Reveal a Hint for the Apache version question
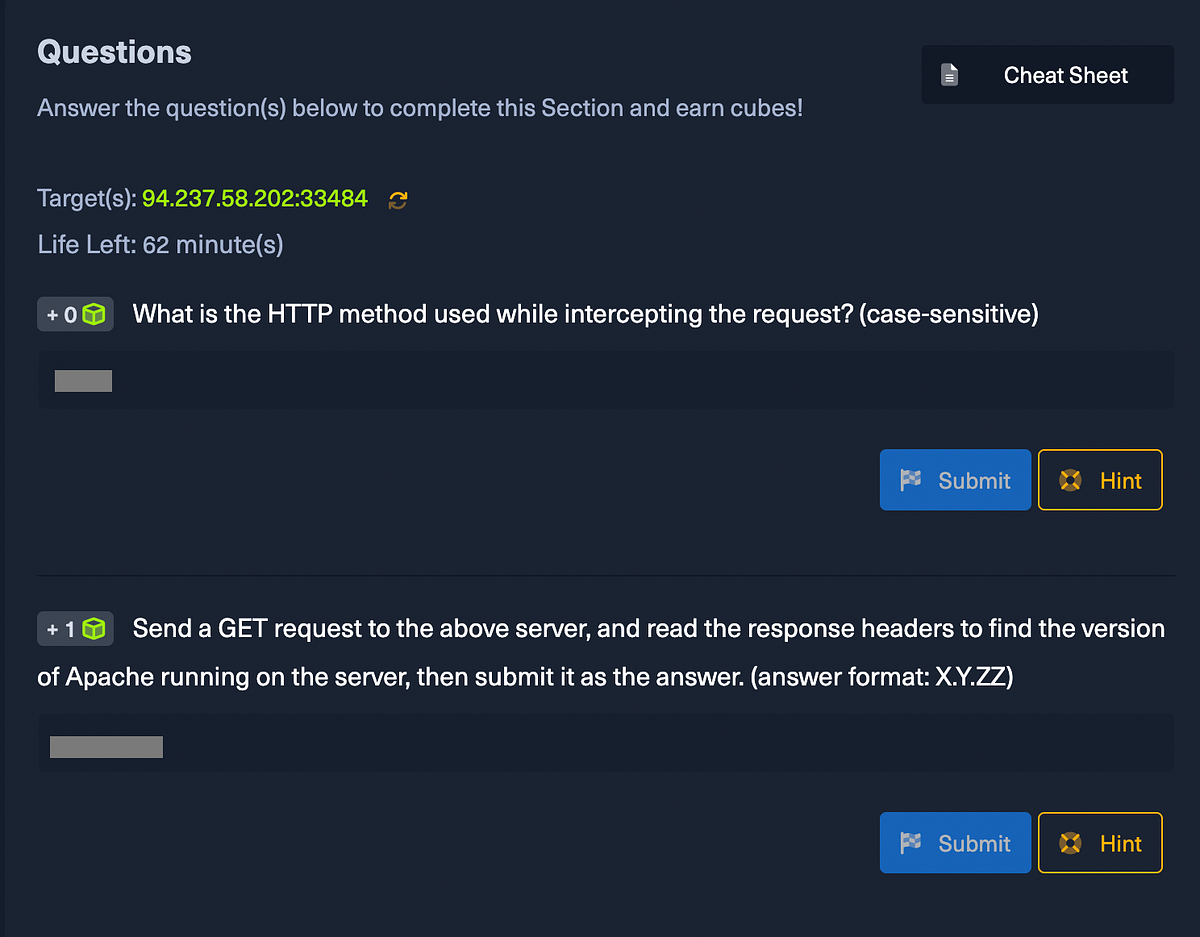 coord(1100,842)
